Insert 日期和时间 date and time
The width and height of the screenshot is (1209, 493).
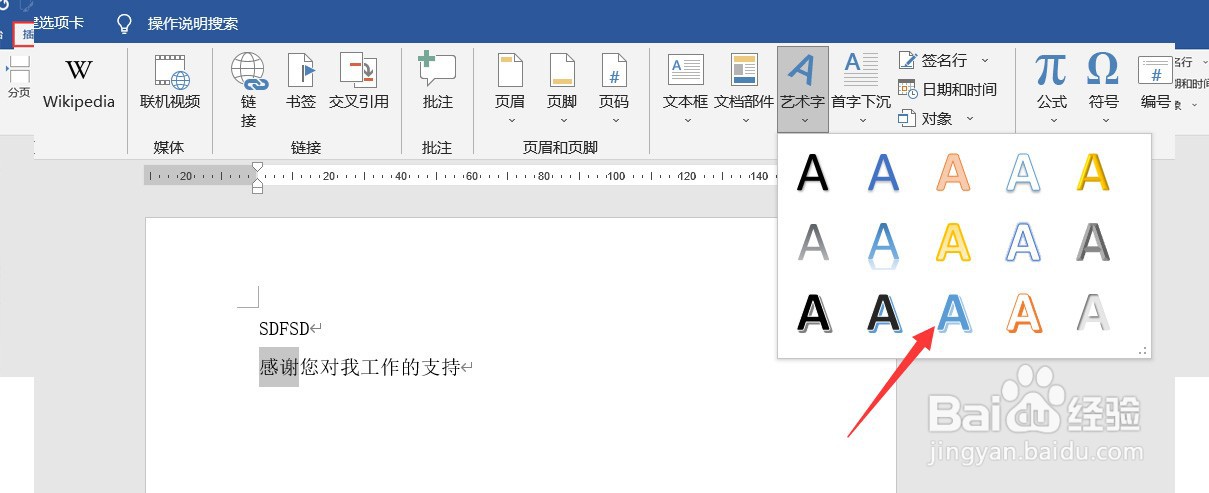[947, 89]
